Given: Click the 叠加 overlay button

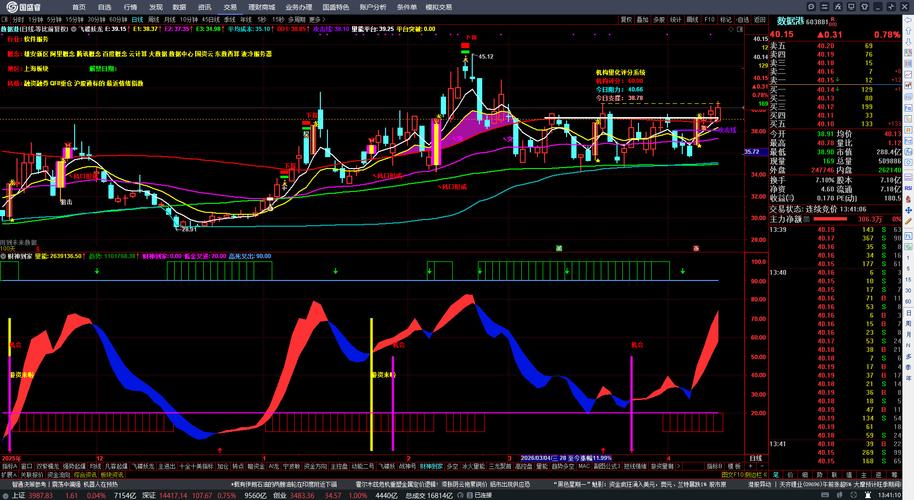Looking at the screenshot, I should (642, 19).
